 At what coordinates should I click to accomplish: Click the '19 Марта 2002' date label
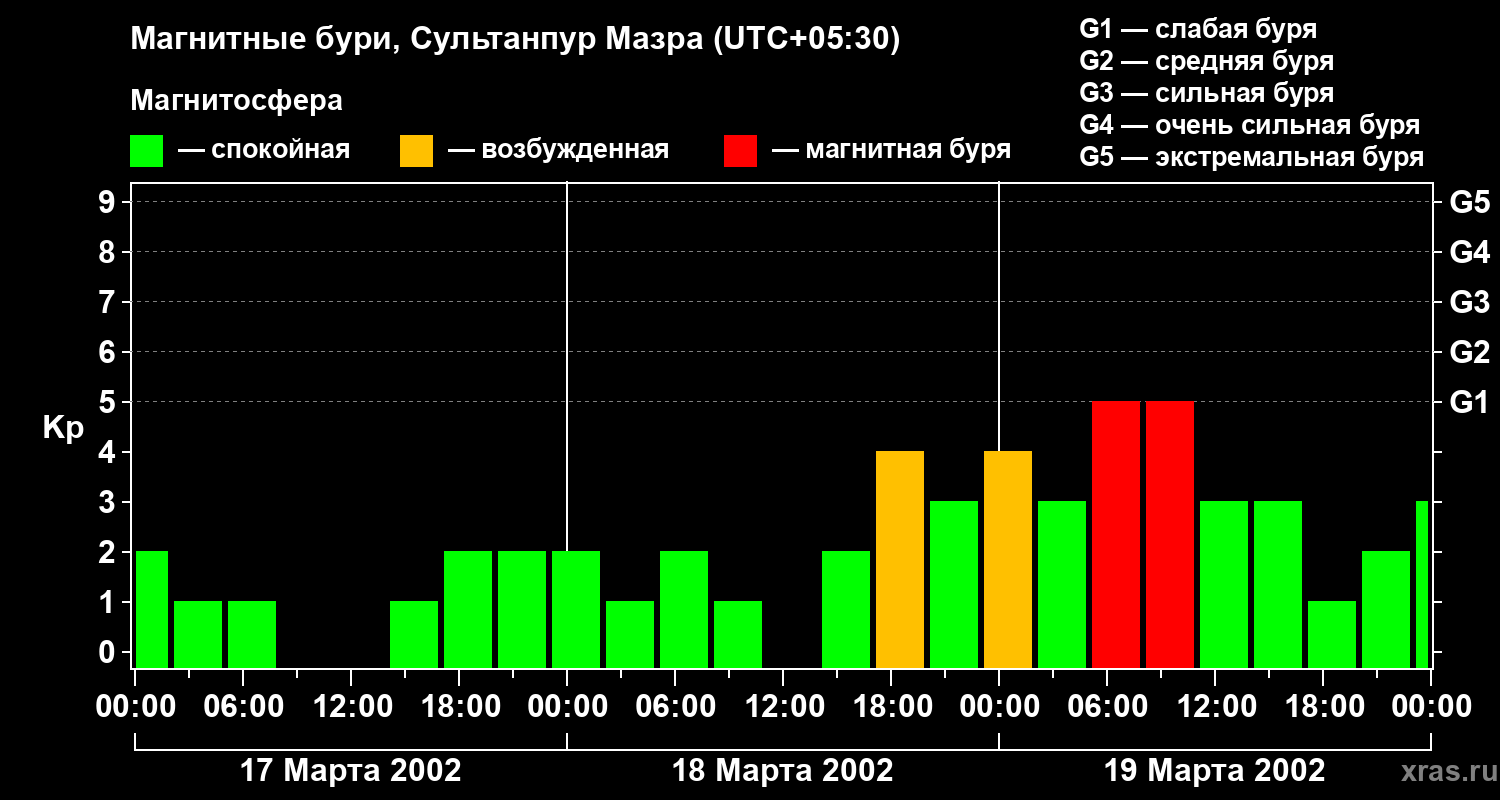(1215, 771)
